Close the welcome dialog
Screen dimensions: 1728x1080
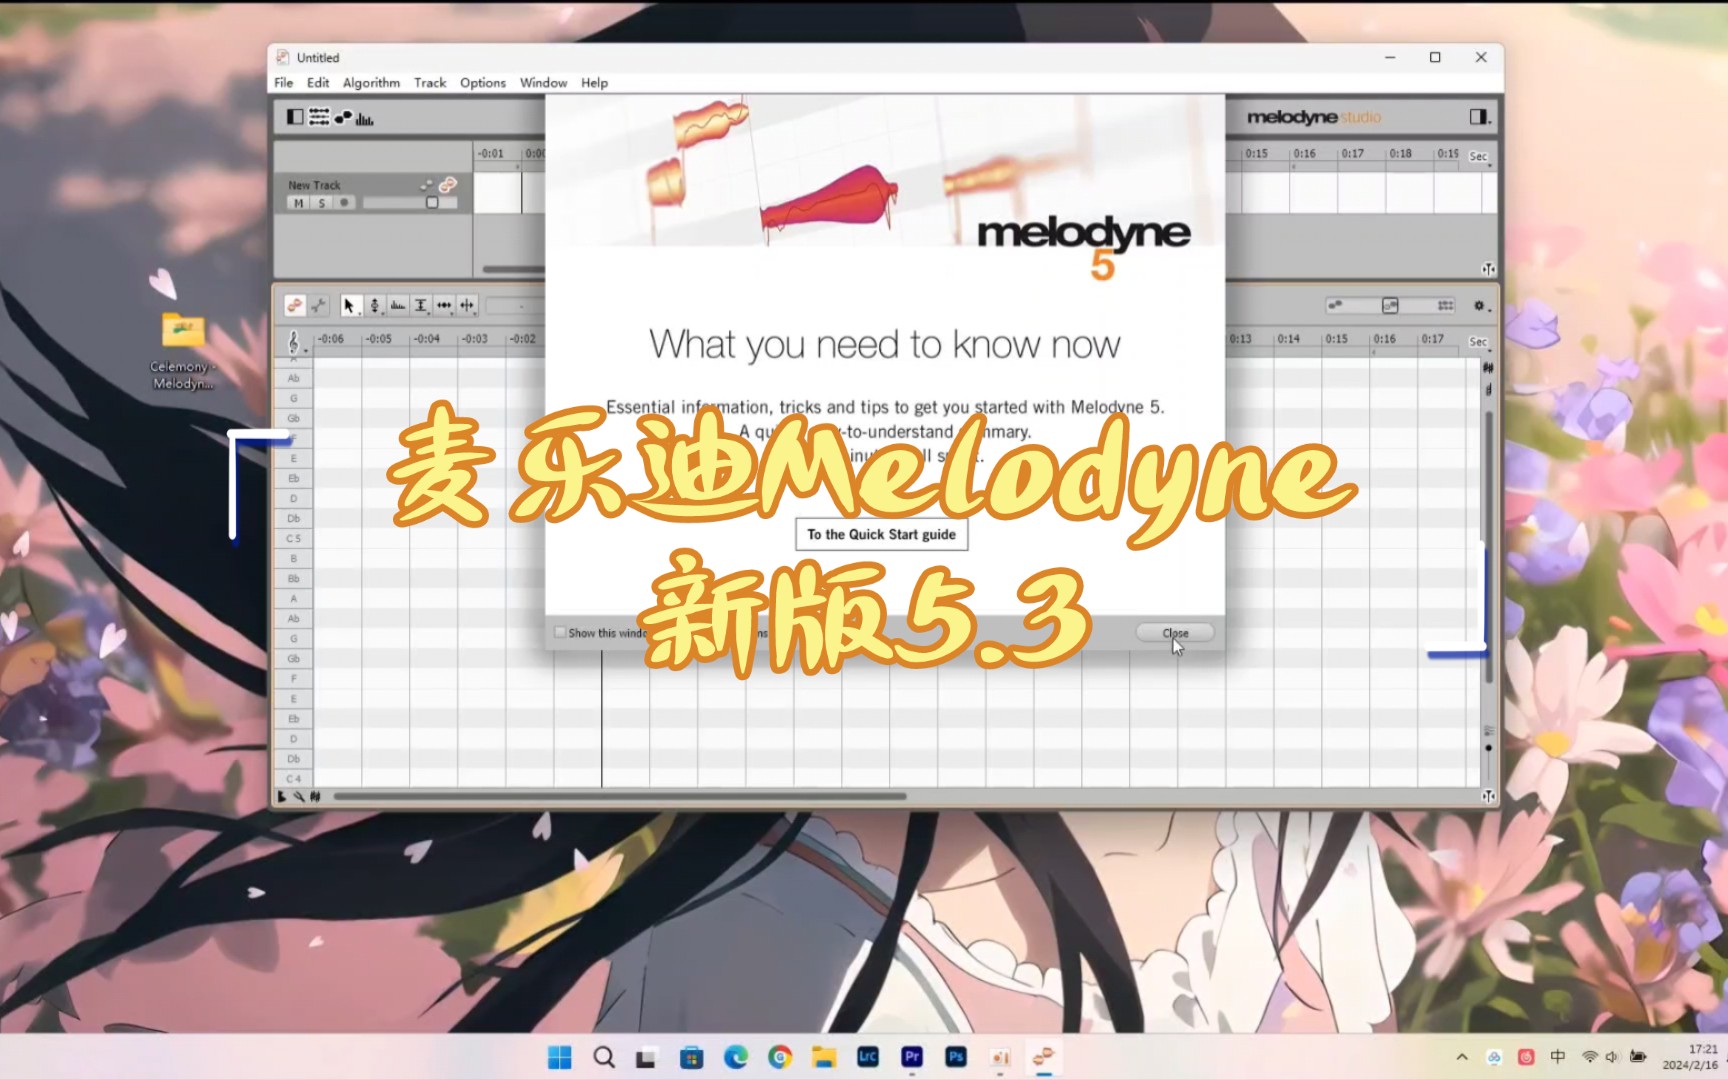pos(1175,633)
